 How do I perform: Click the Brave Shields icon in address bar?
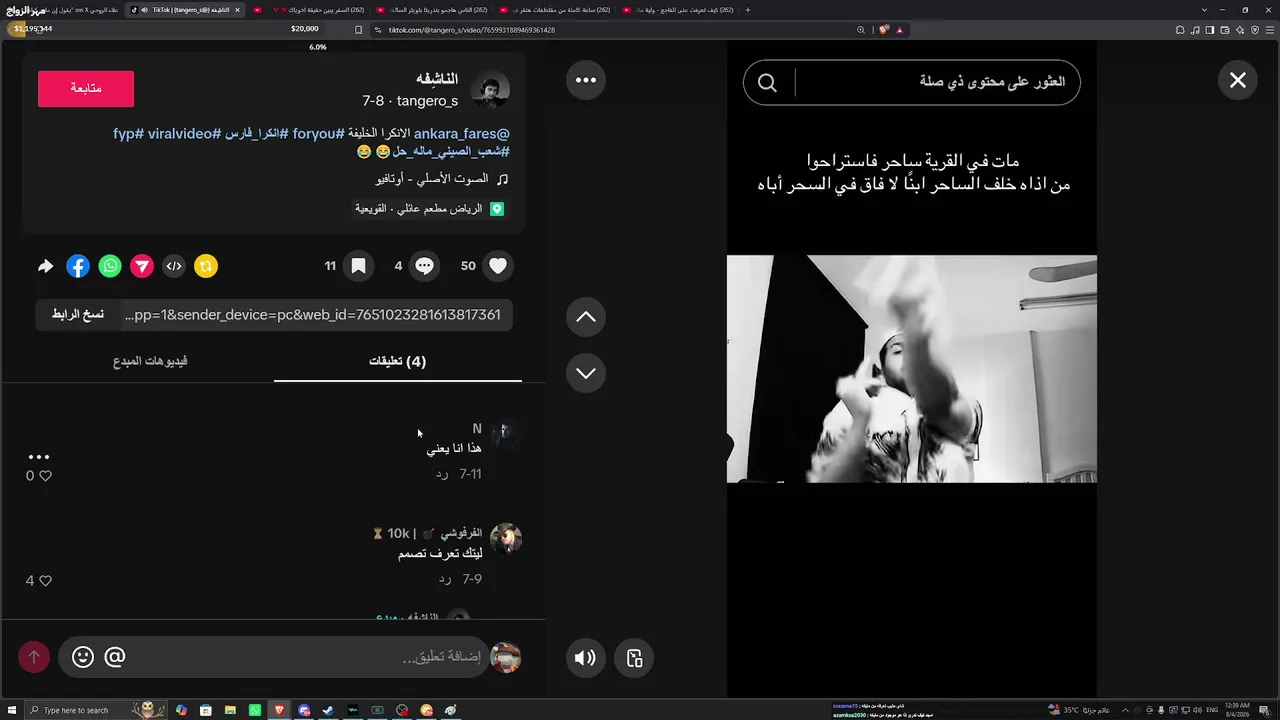coord(883,30)
